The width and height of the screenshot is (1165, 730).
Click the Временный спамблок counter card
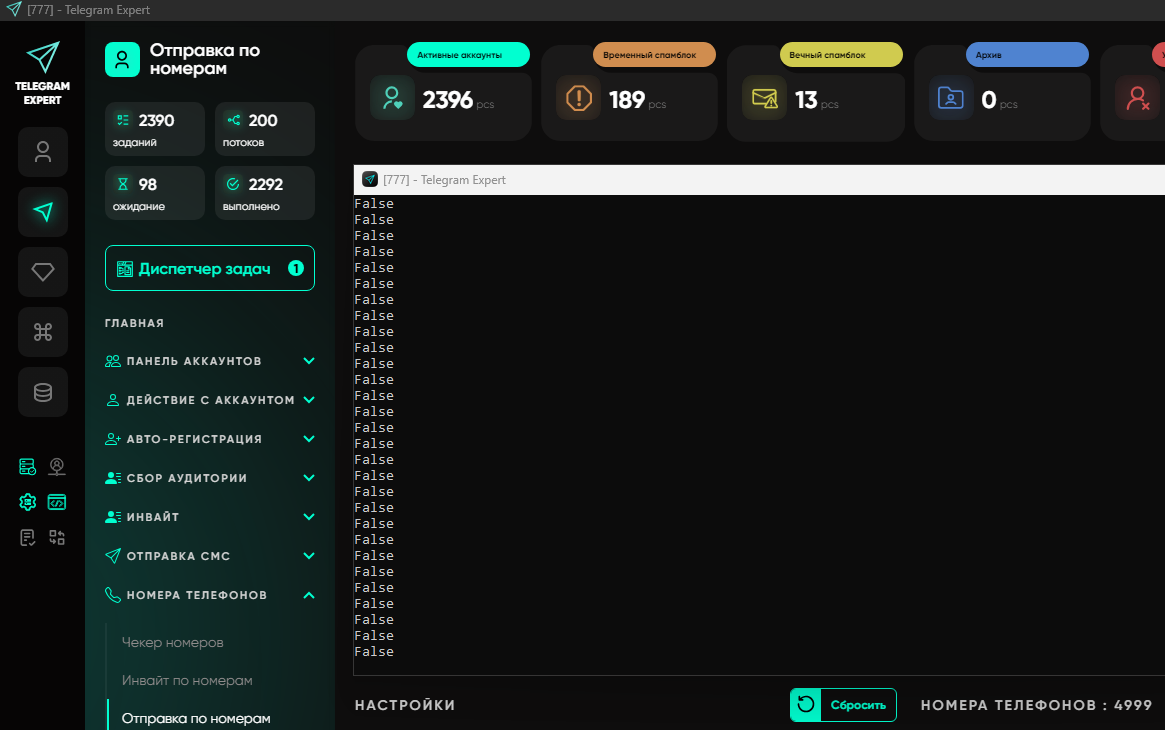click(629, 93)
